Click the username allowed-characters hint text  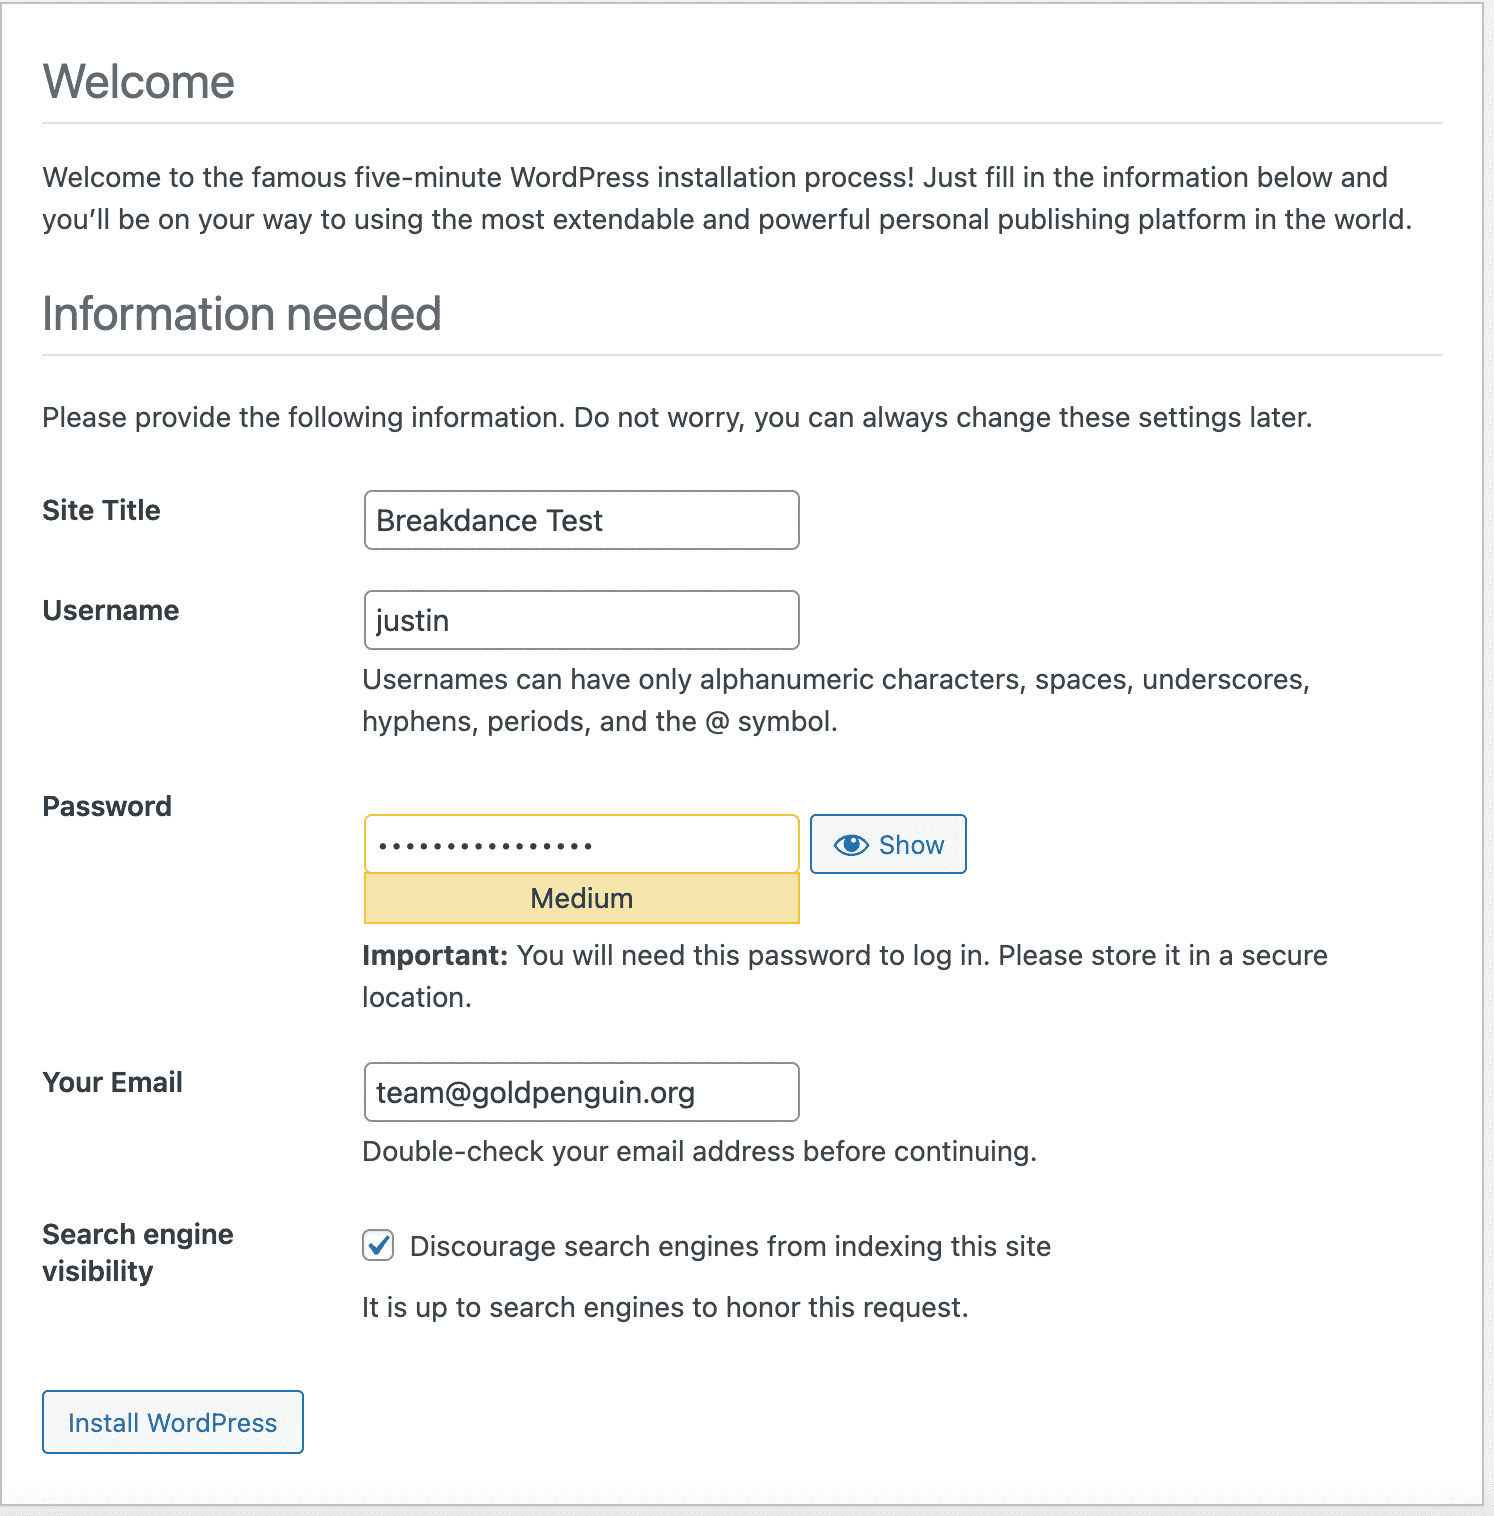(835, 700)
